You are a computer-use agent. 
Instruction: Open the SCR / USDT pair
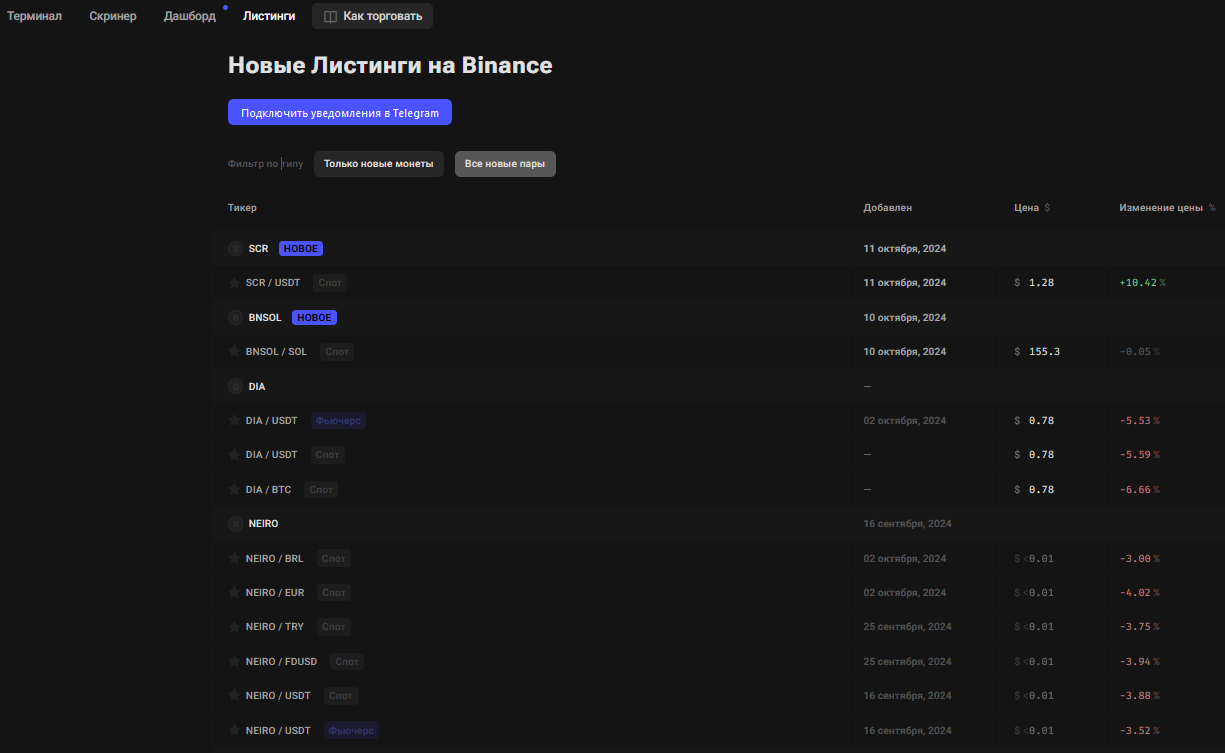273,283
